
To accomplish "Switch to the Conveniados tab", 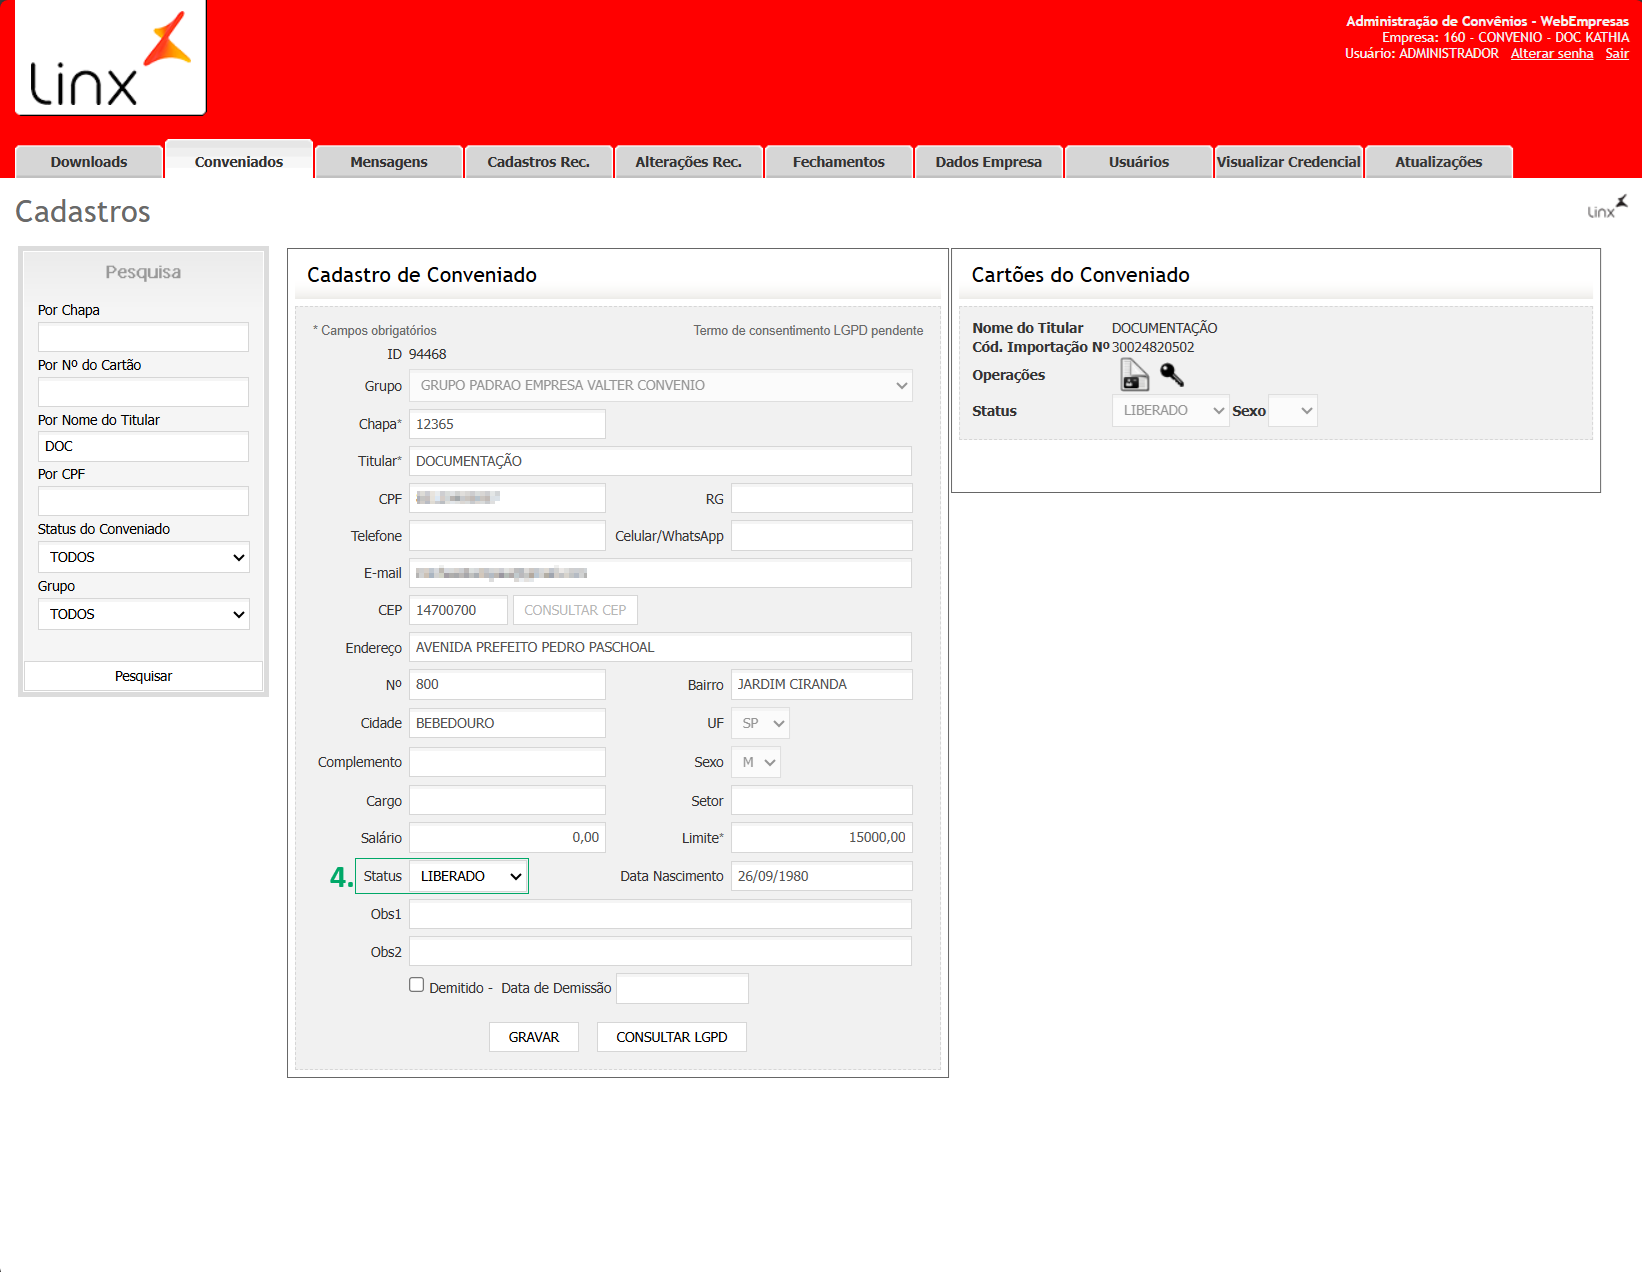I will click(x=239, y=161).
